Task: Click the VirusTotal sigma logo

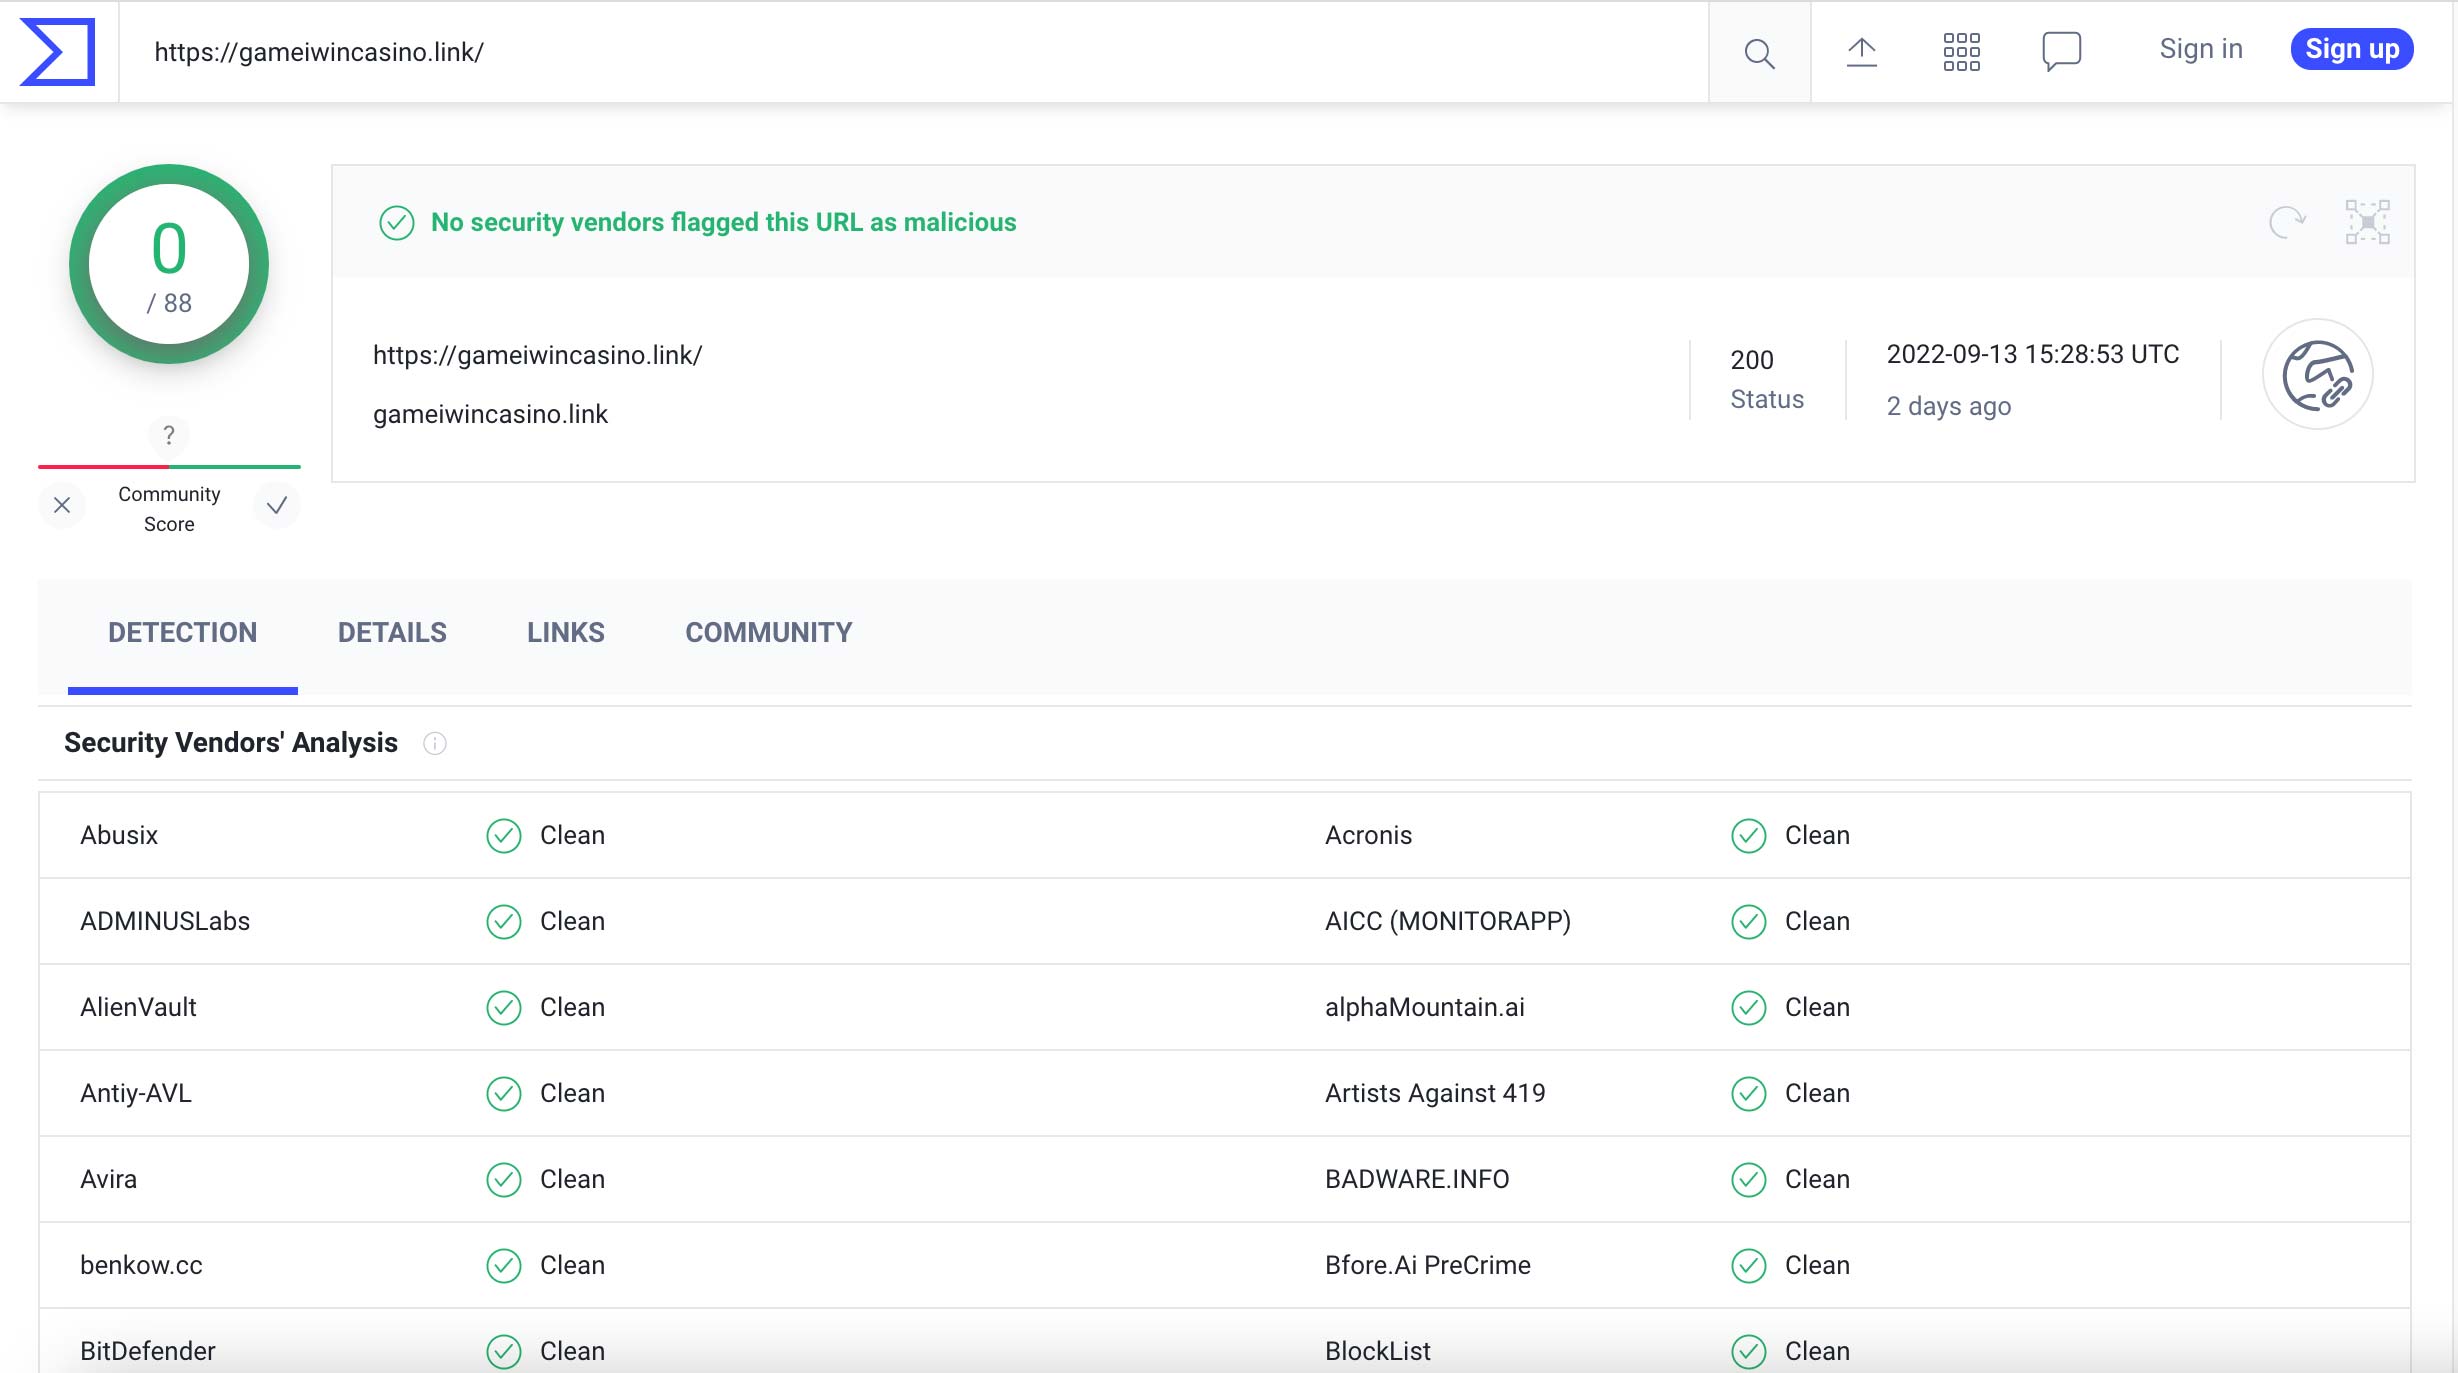Action: (x=58, y=51)
